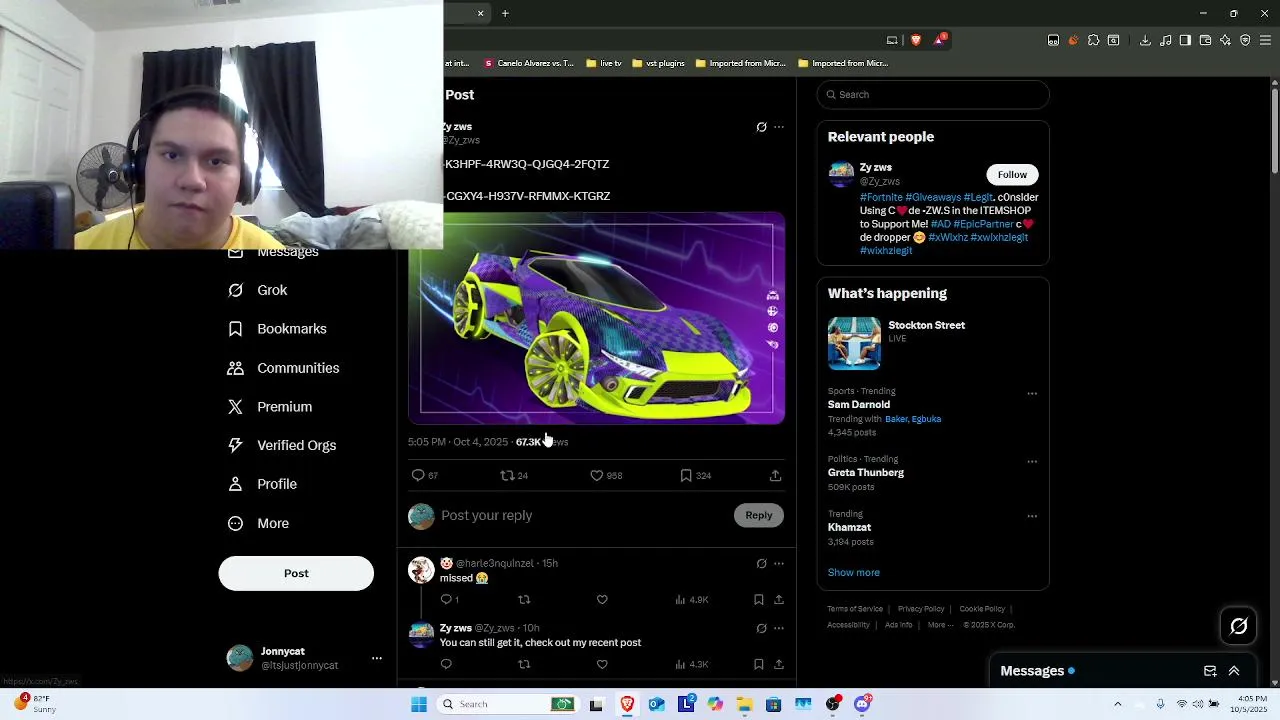Repost the Zy zws post
1280x720 pixels.
pos(507,476)
